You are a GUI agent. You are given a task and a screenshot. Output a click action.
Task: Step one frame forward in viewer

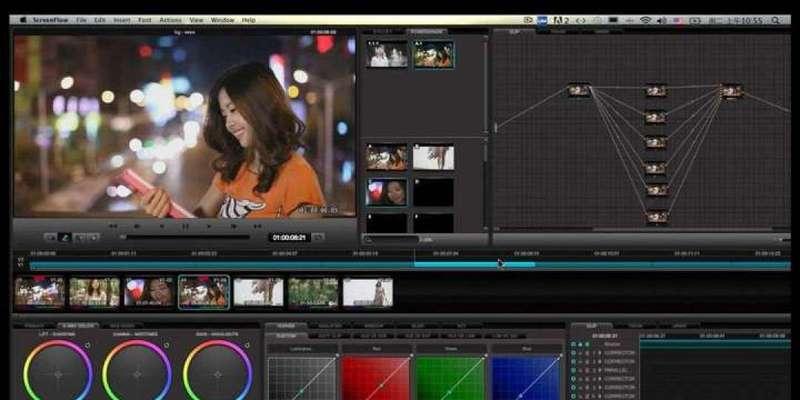pos(234,226)
